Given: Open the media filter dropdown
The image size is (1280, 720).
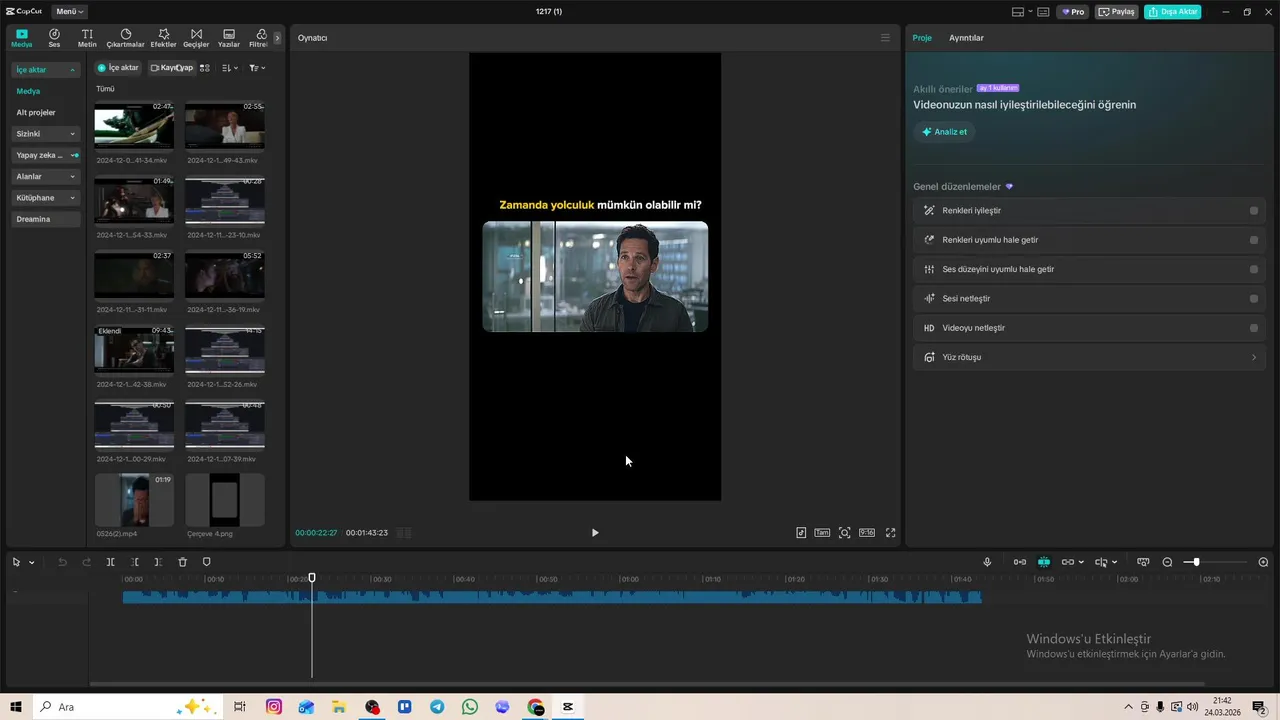Looking at the screenshot, I should pos(256,68).
